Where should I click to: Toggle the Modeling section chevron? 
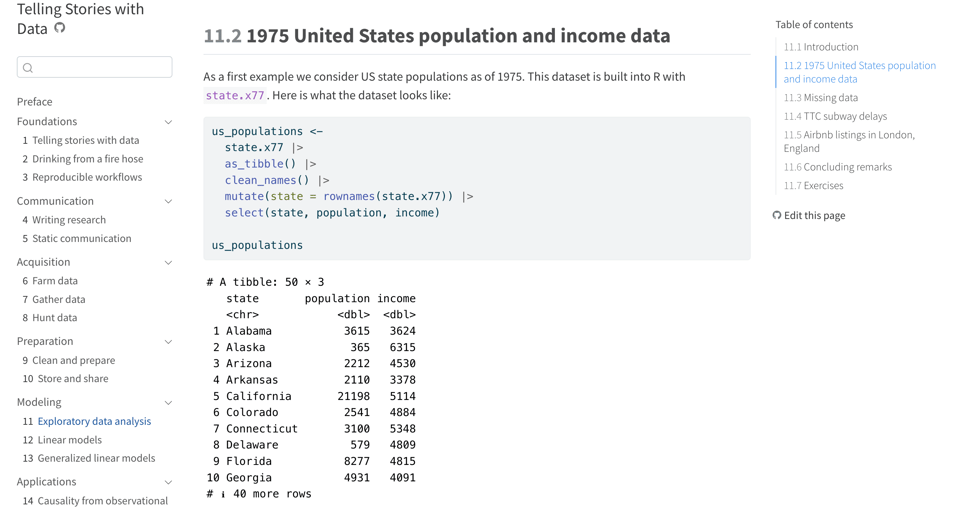coord(168,403)
